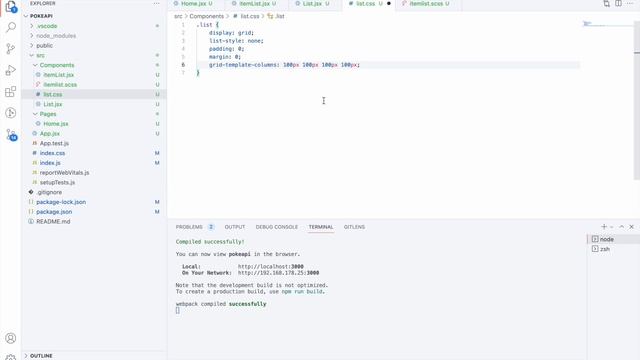Click src in the breadcrumb
The image size is (640, 360).
(x=178, y=16)
